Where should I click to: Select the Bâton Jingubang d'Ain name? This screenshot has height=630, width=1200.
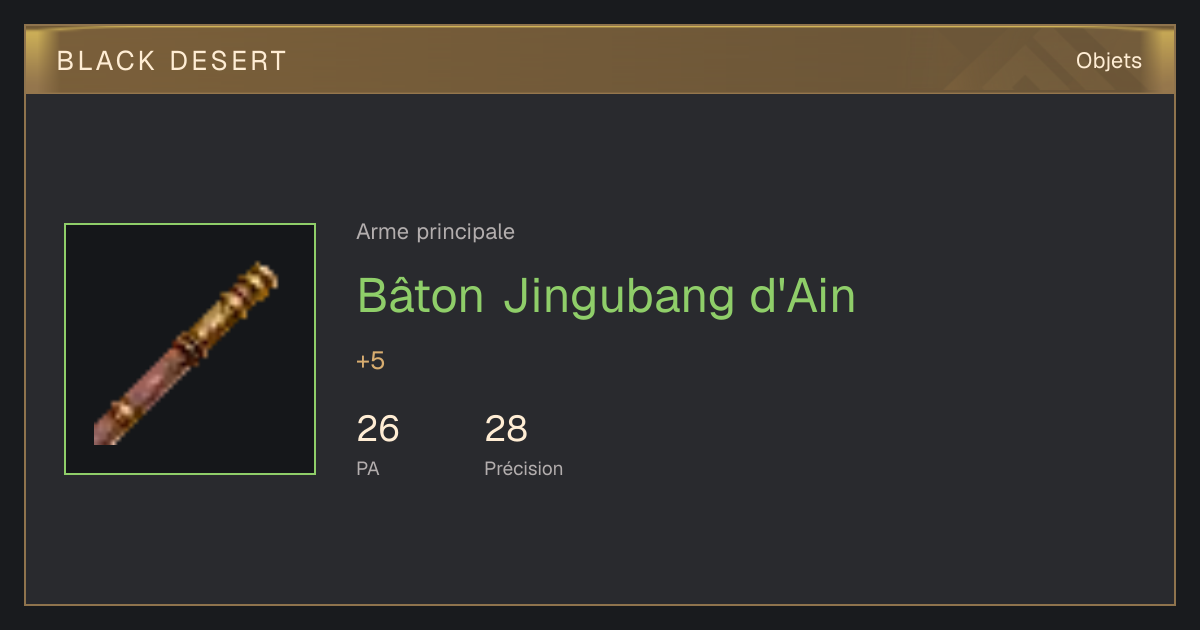tap(606, 296)
